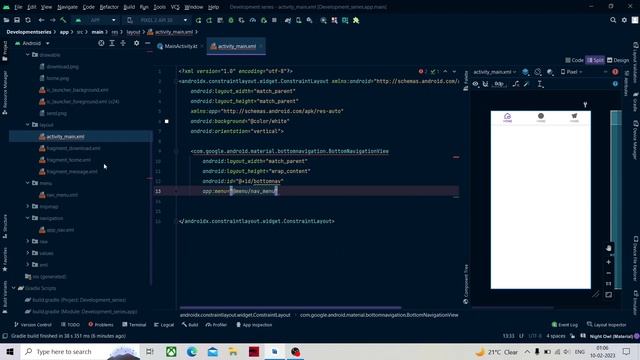The image size is (640, 360).
Task: Open the default margin 0dp dropdown
Action: 499,84
